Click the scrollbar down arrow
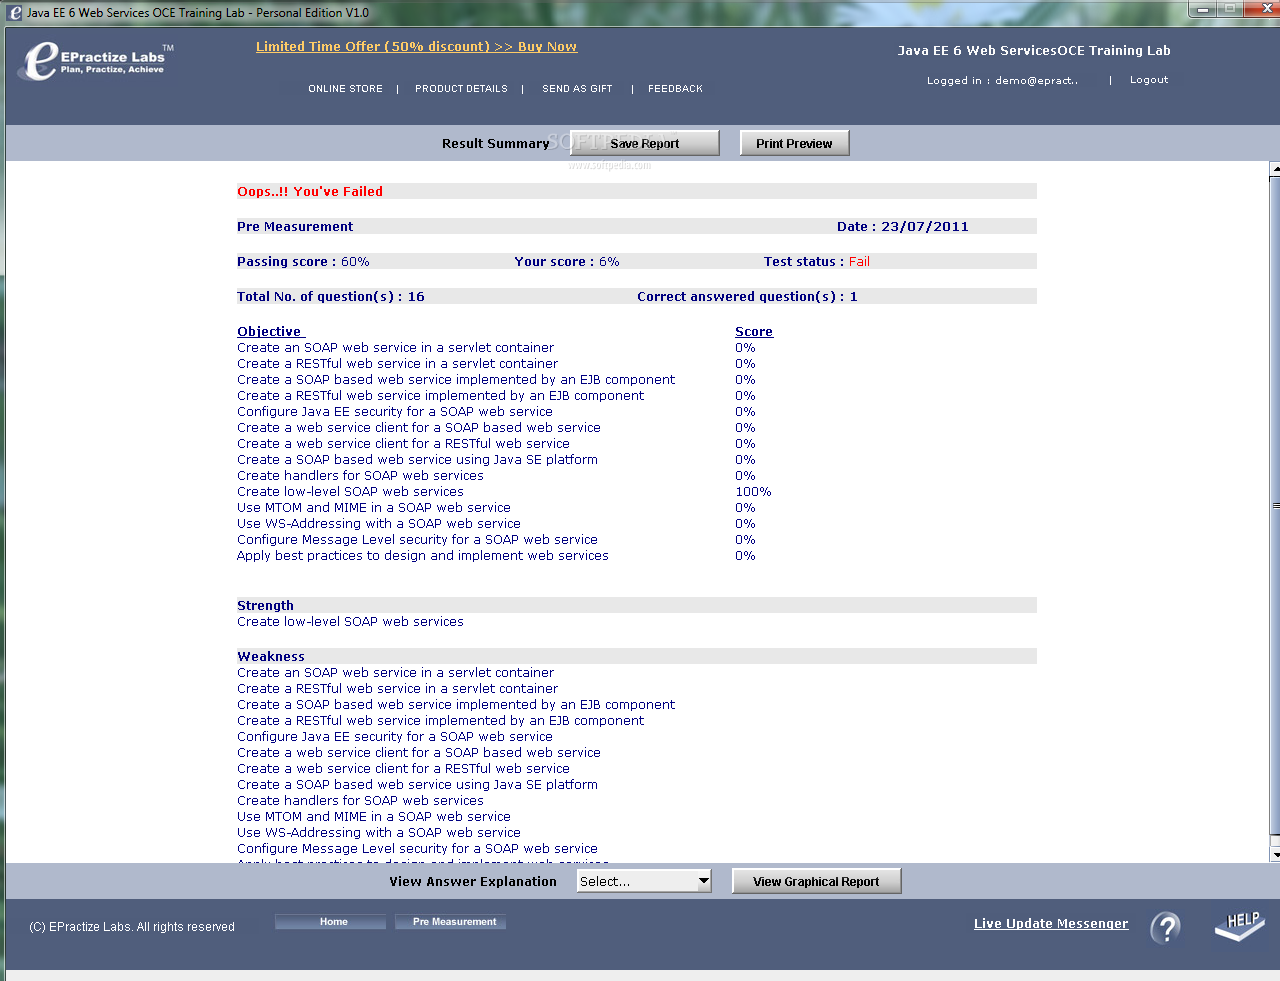This screenshot has width=1280, height=981. click(x=1275, y=855)
